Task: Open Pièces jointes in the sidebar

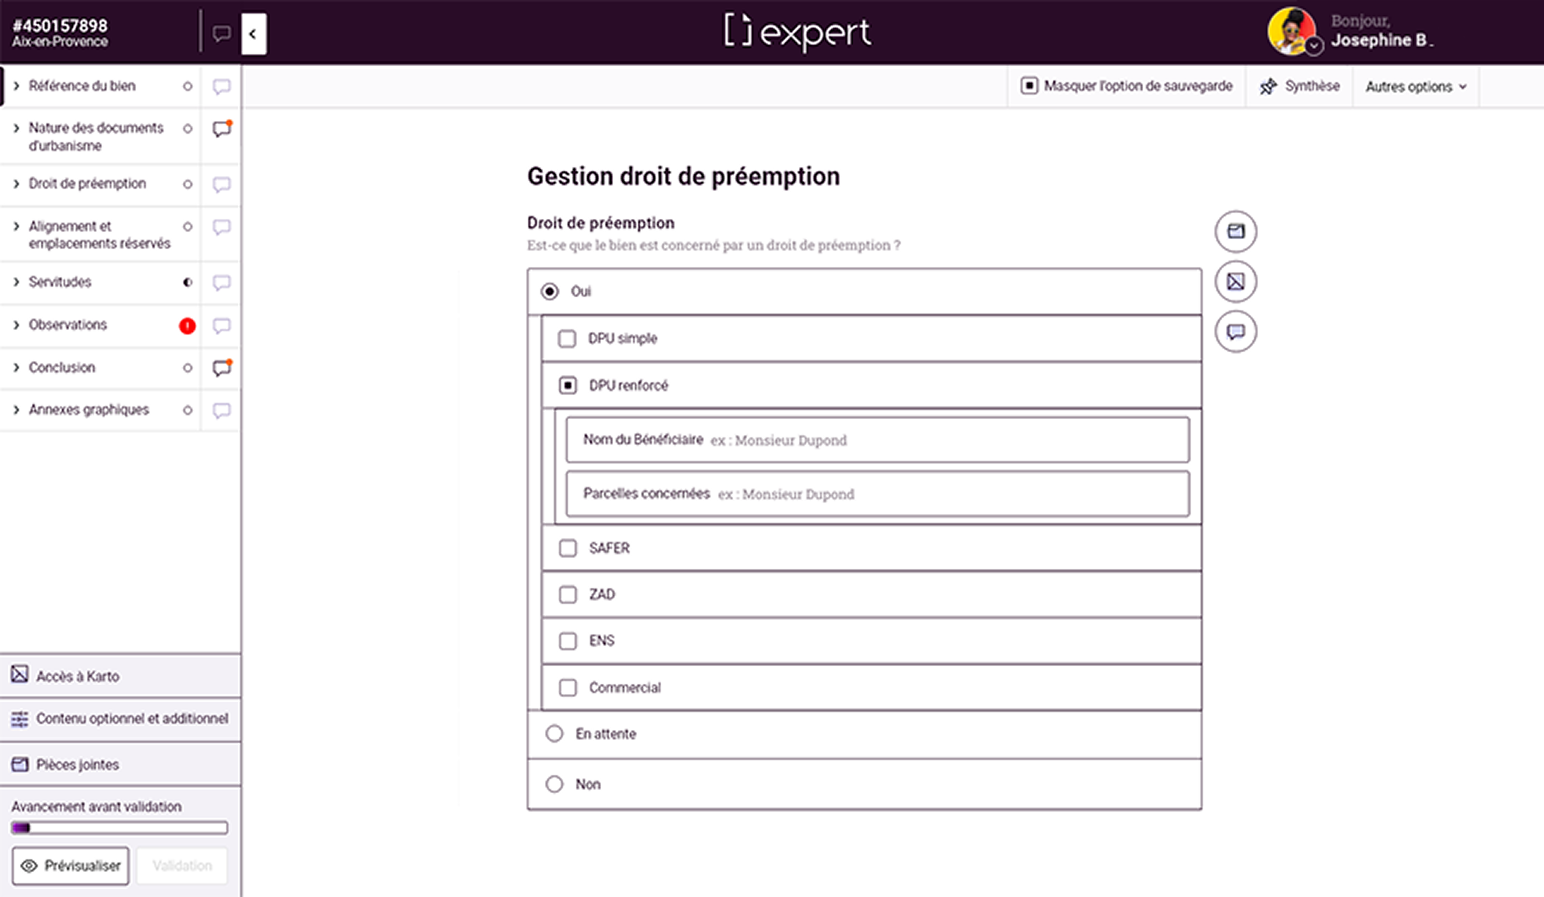Action: [x=120, y=765]
